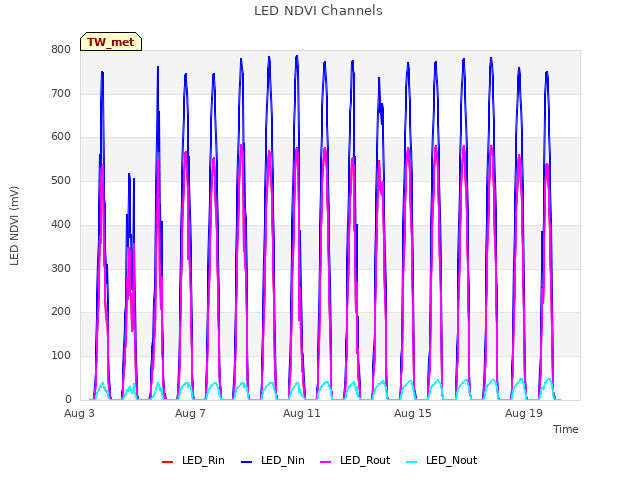
Task: Click the 400 y-axis tick label
Action: (x=61, y=224)
